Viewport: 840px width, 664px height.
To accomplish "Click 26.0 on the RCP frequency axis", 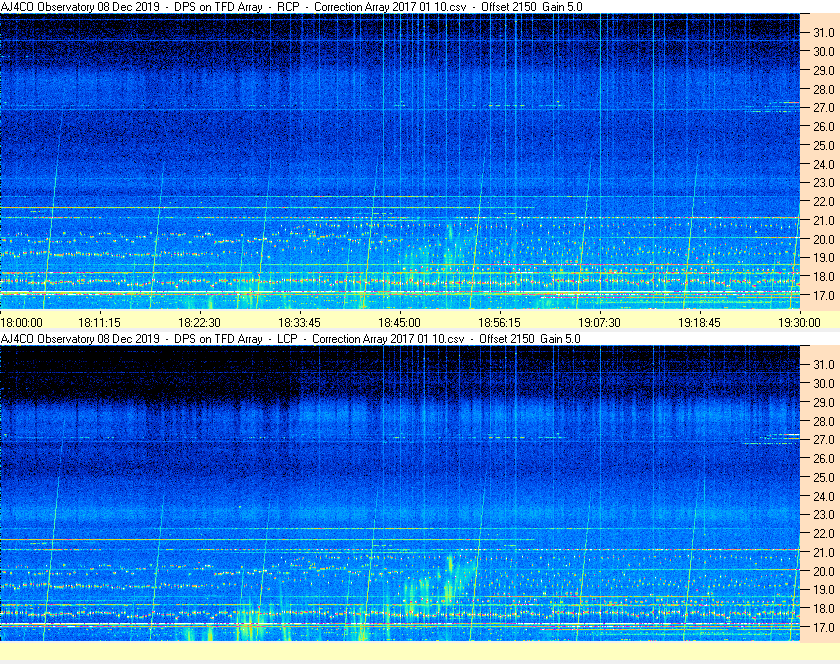I will [x=824, y=126].
